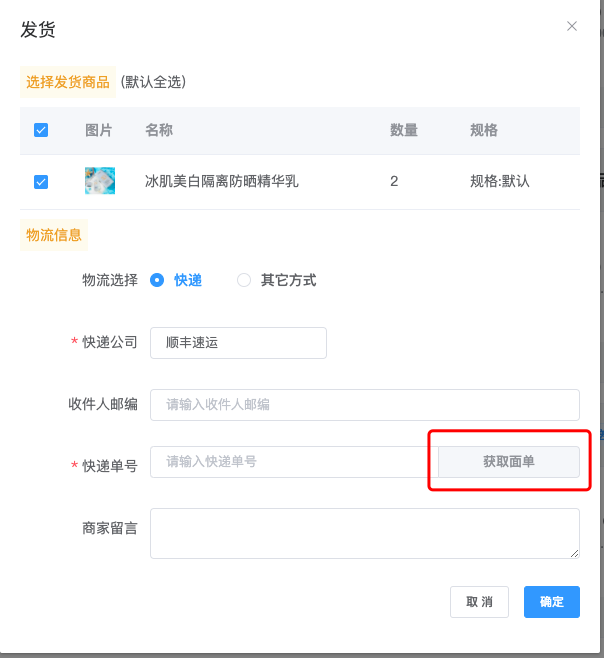The height and width of the screenshot is (658, 604).
Task: Uncheck the 冰肌美白隔离防晒精华乳 product checkbox
Action: point(41,182)
